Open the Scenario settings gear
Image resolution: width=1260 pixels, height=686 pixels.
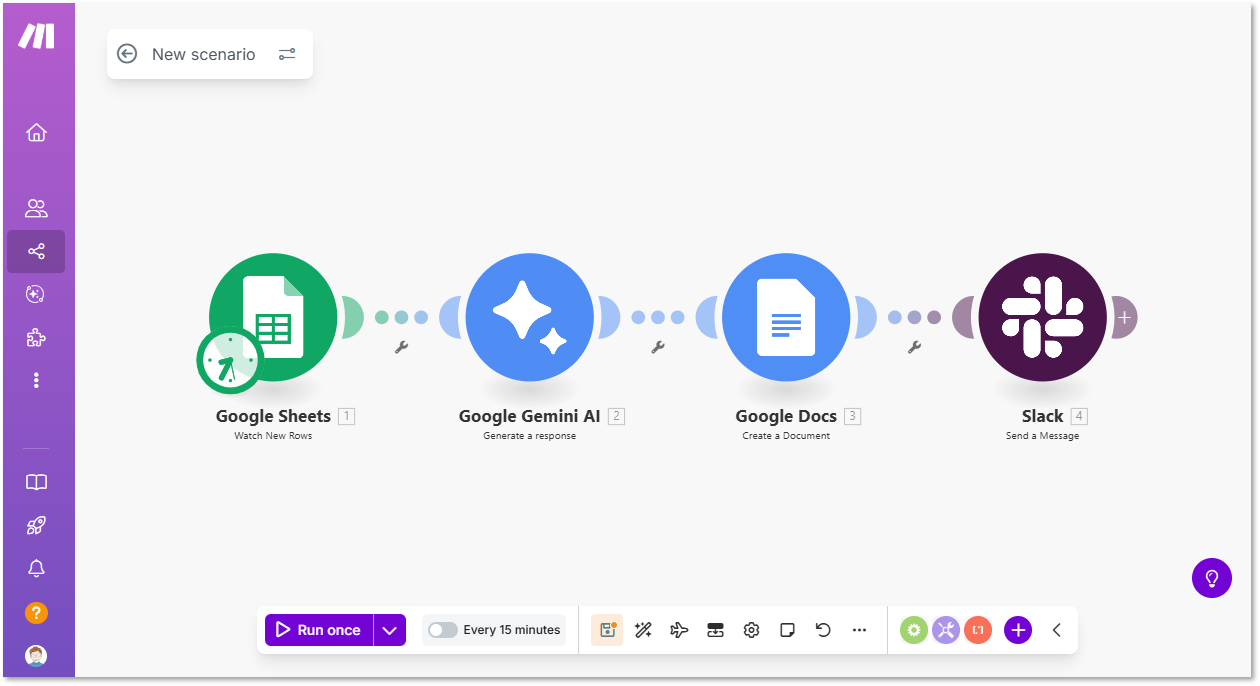751,630
